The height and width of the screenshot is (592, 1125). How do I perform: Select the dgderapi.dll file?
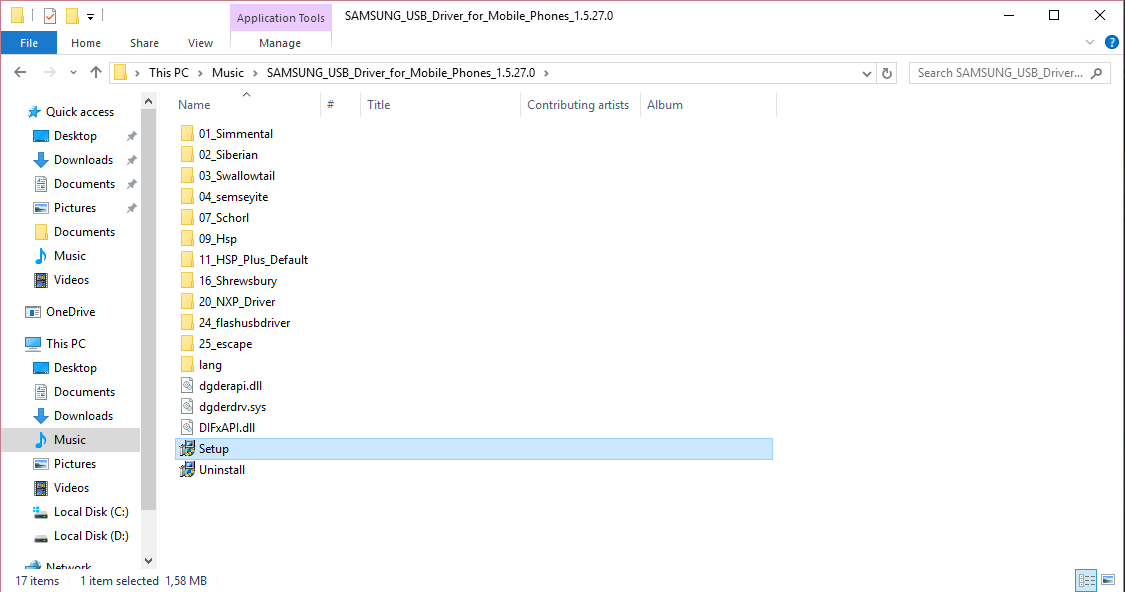click(230, 386)
